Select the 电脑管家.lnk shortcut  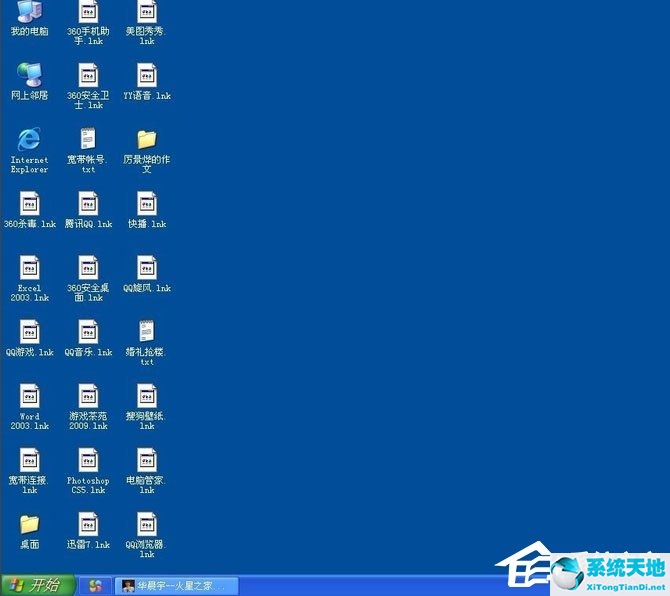pyautogui.click(x=147, y=460)
